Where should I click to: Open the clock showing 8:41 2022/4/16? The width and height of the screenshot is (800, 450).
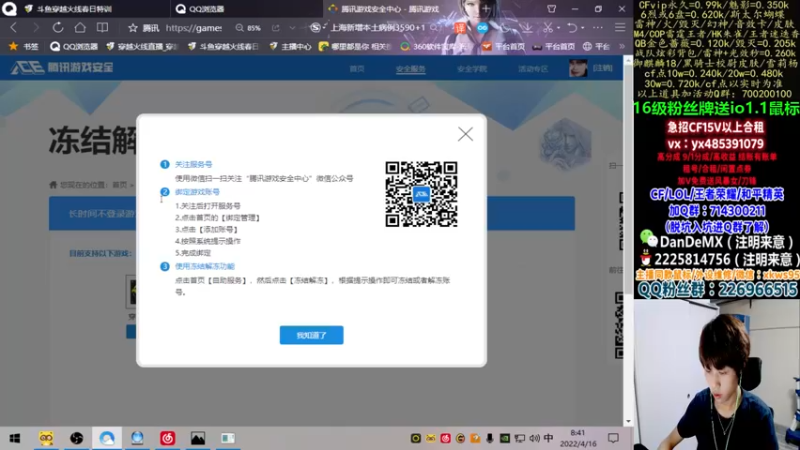tap(578, 438)
